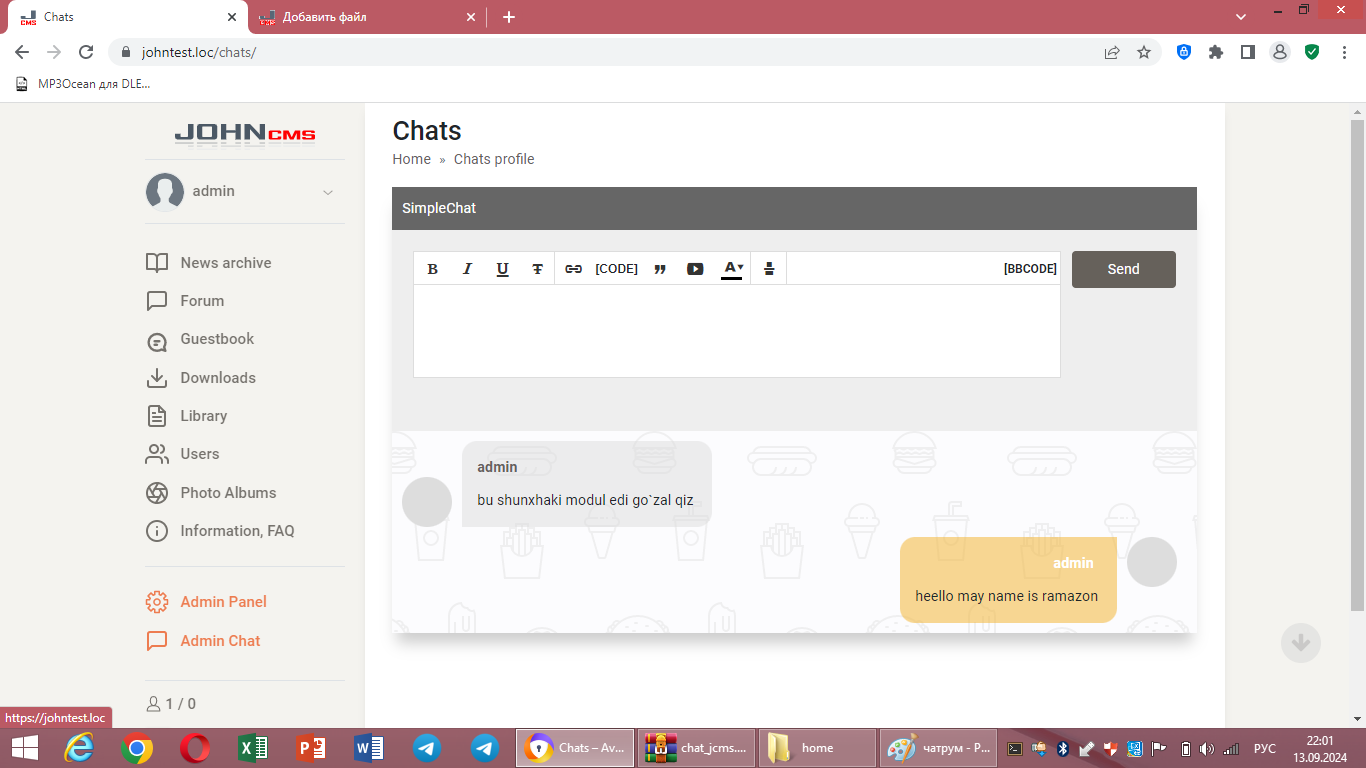Click the Guestbook chat icon

coord(157,340)
